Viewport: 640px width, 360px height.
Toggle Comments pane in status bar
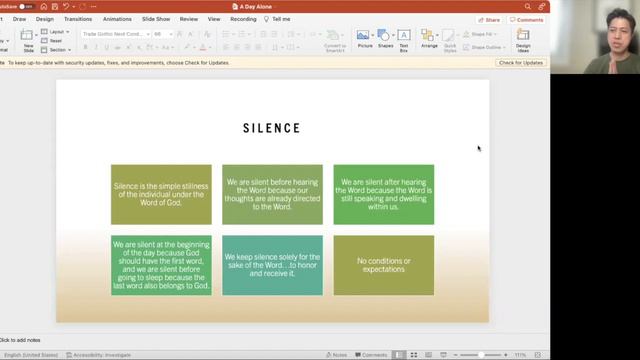pyautogui.click(x=371, y=355)
